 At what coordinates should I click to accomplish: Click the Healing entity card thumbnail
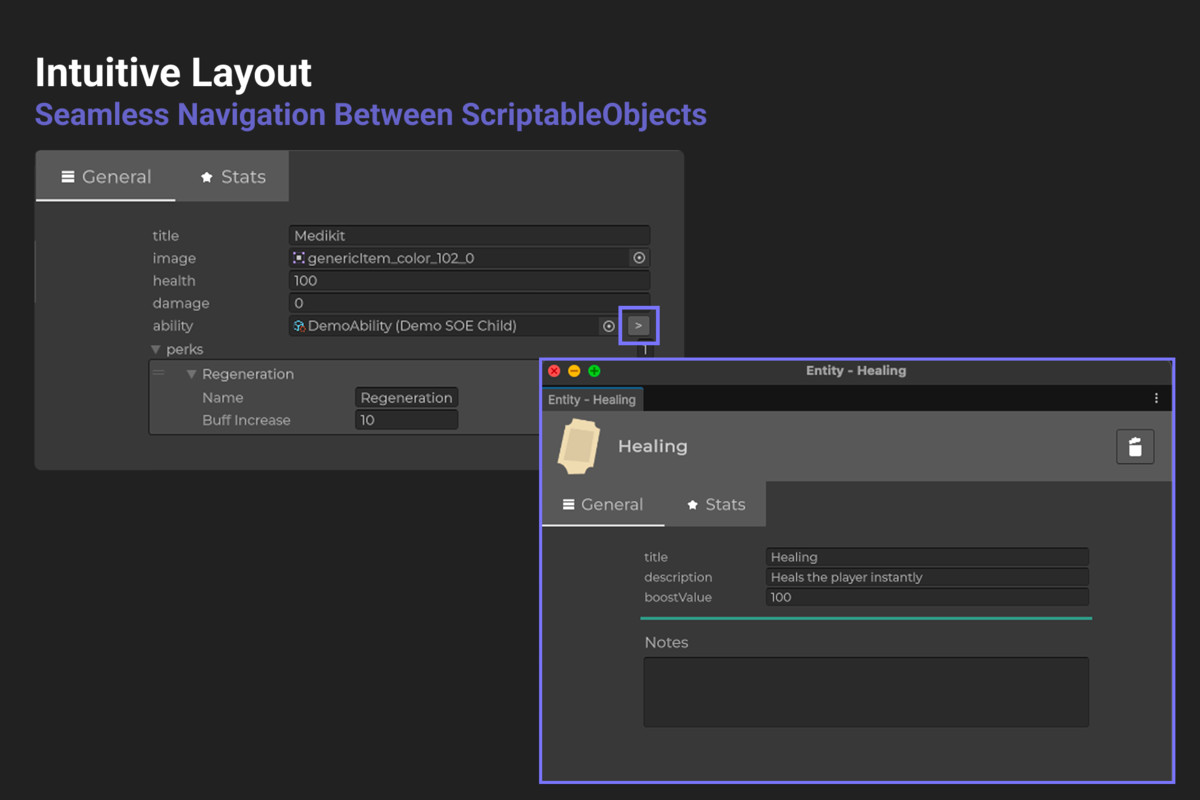pyautogui.click(x=579, y=447)
